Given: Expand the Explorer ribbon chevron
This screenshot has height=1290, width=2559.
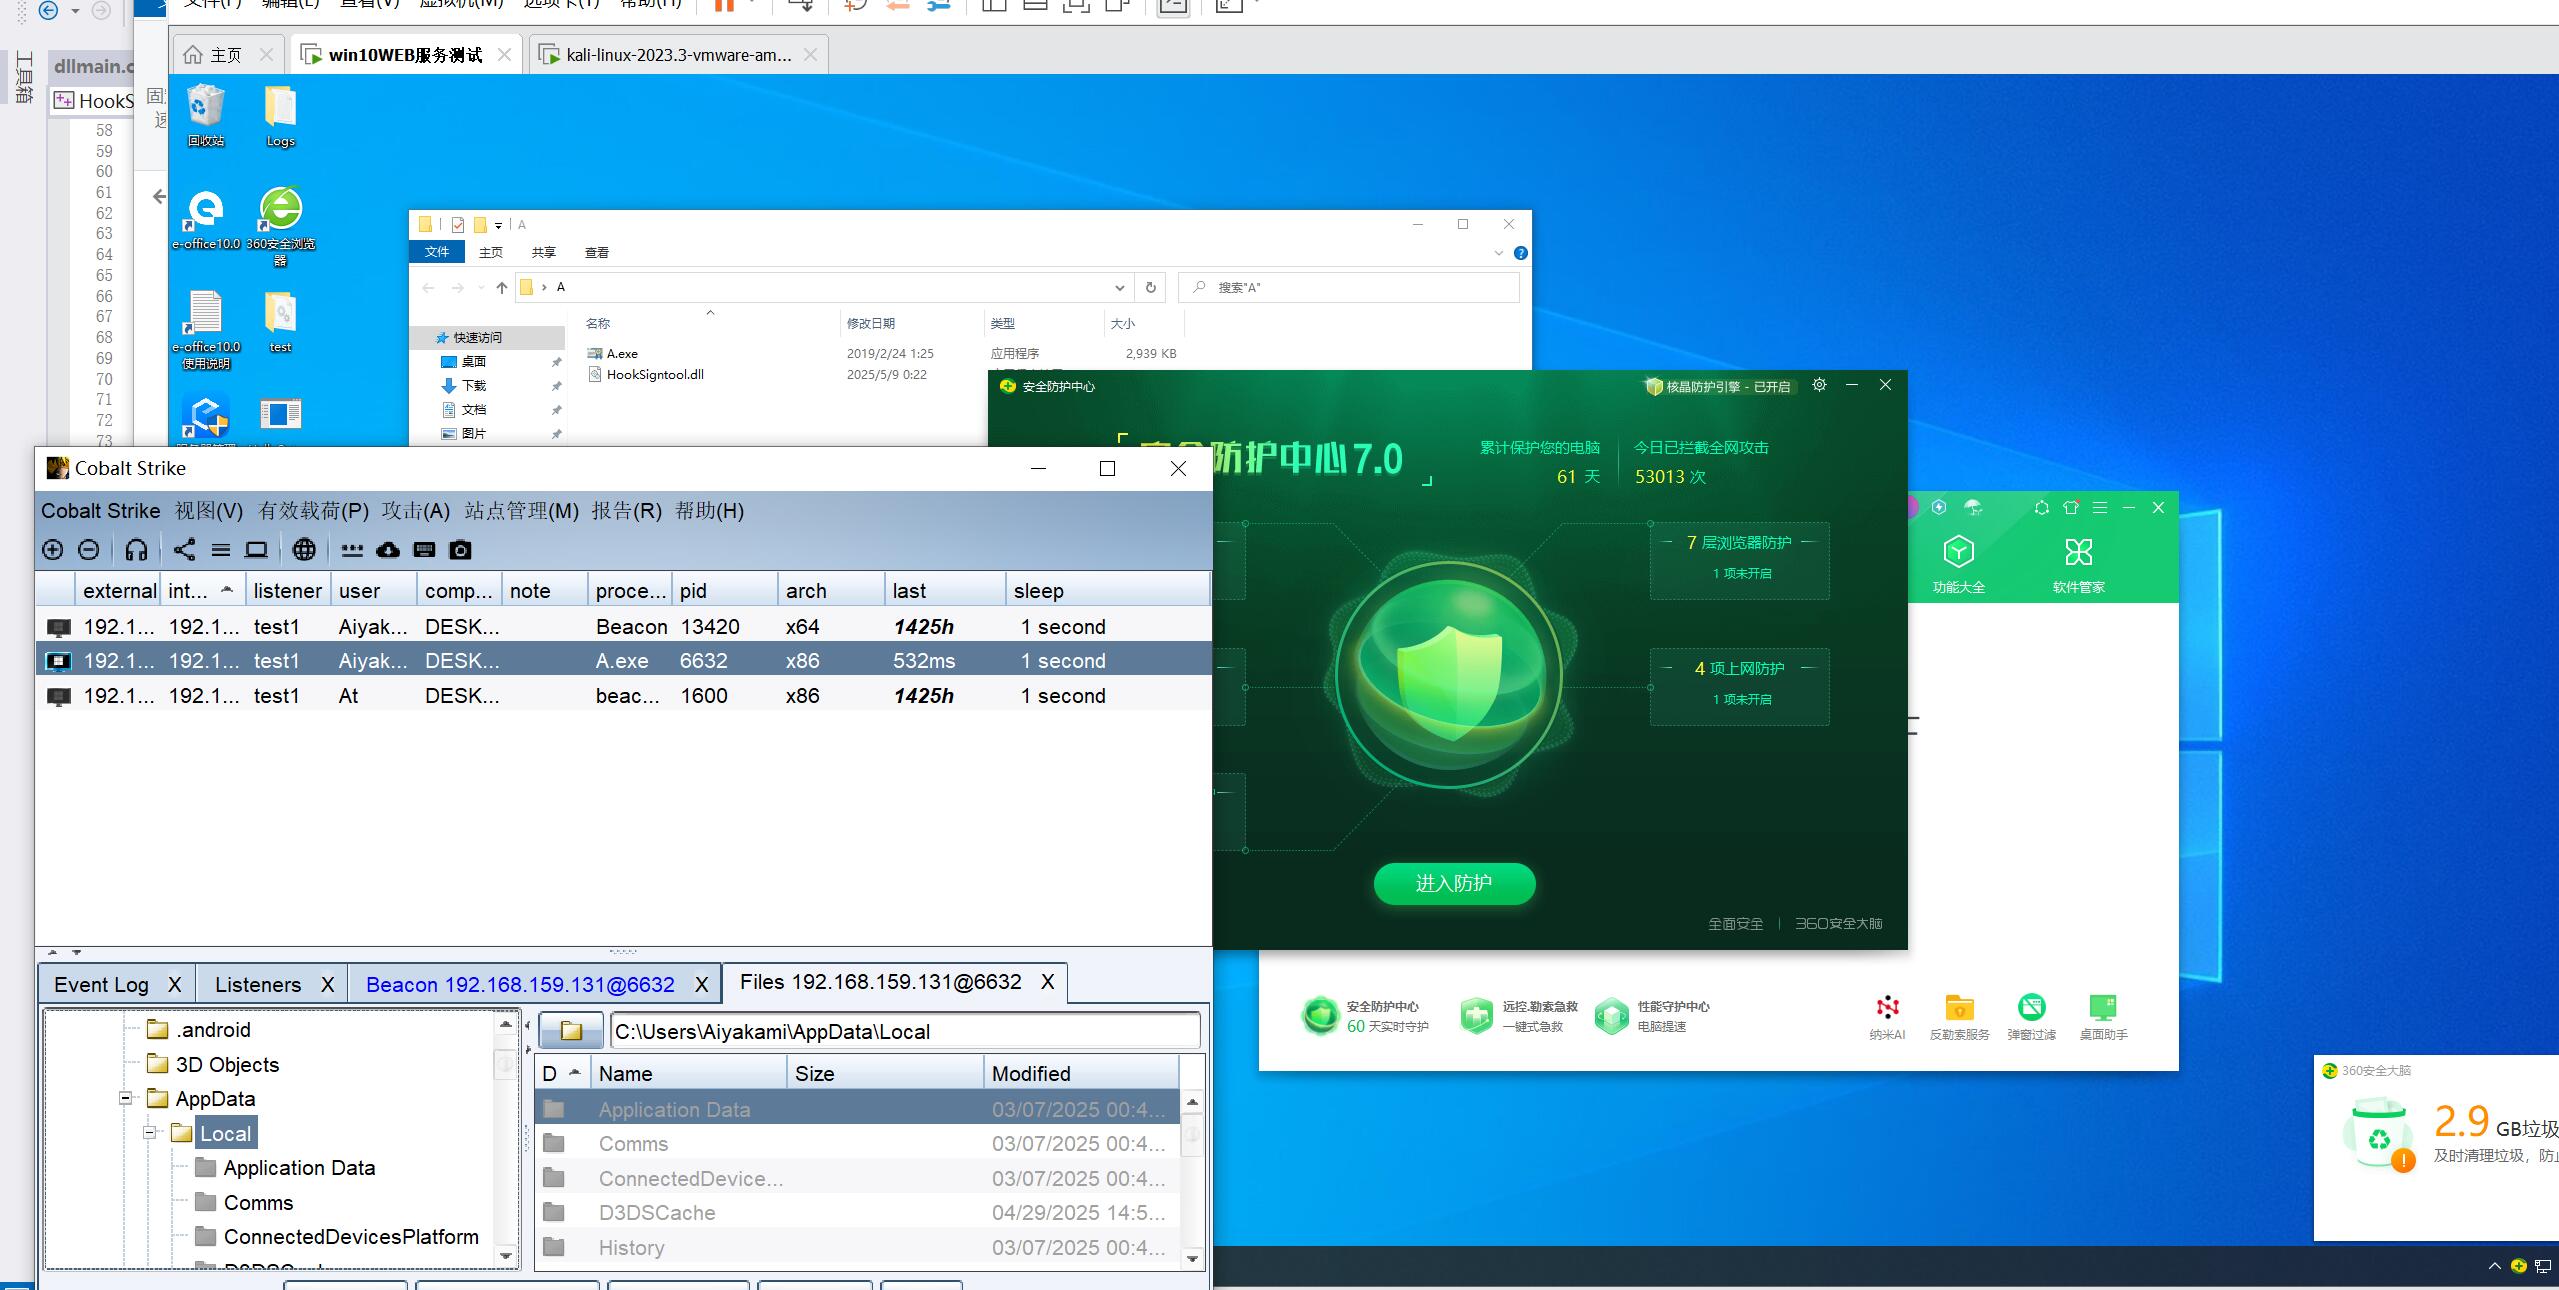Looking at the screenshot, I should pyautogui.click(x=1498, y=253).
